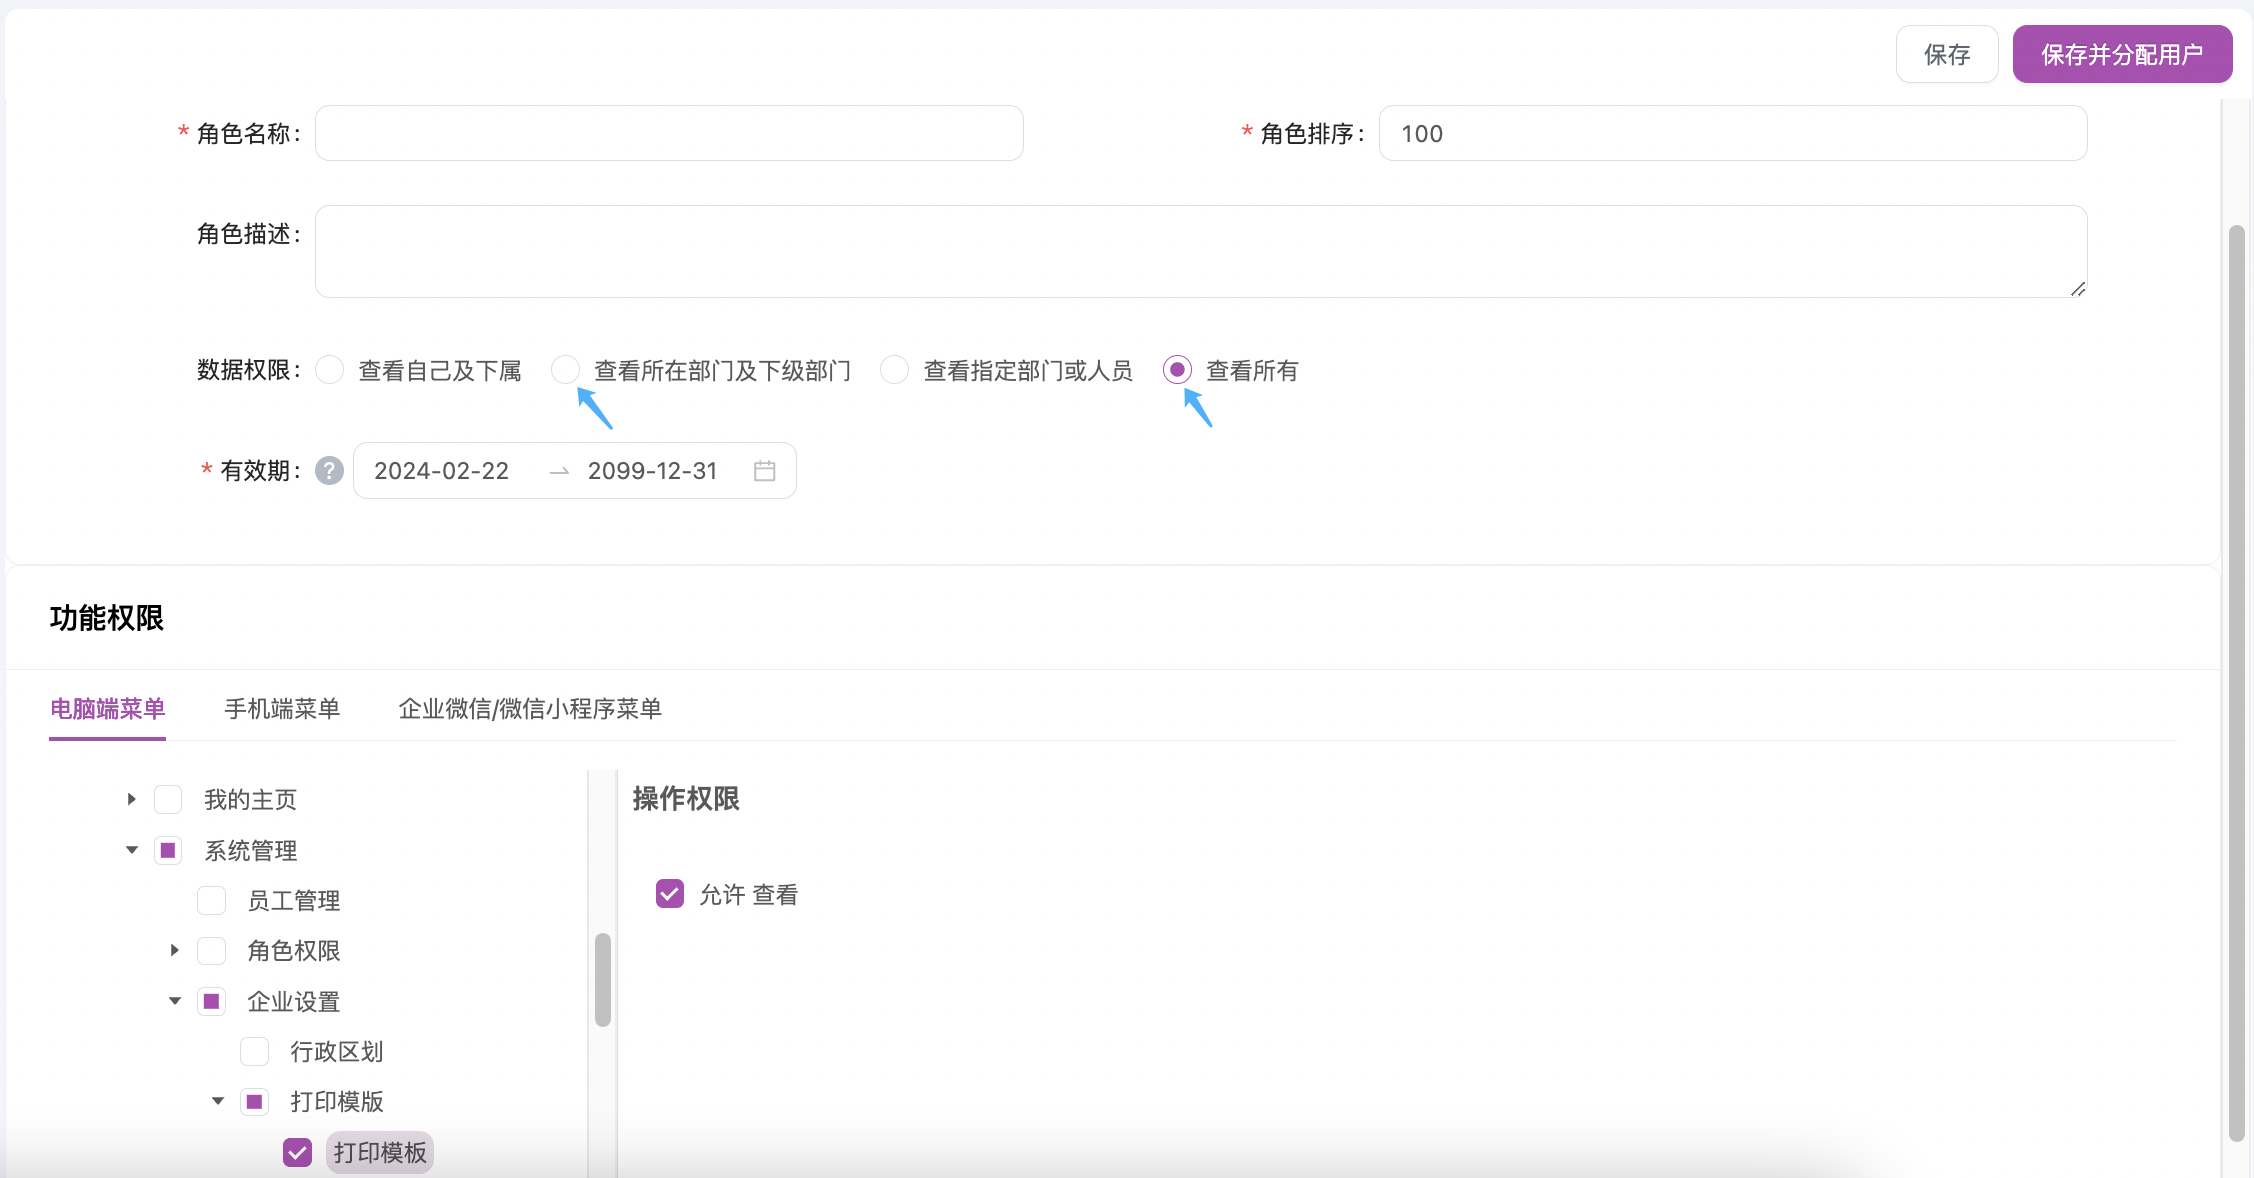Check the 我的主页 checkbox
This screenshot has height=1178, width=2254.
[168, 799]
